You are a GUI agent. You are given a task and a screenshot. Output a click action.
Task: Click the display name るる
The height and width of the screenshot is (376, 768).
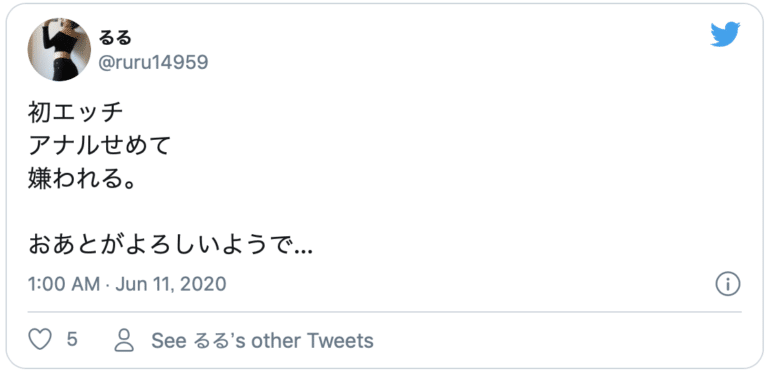[x=116, y=37]
